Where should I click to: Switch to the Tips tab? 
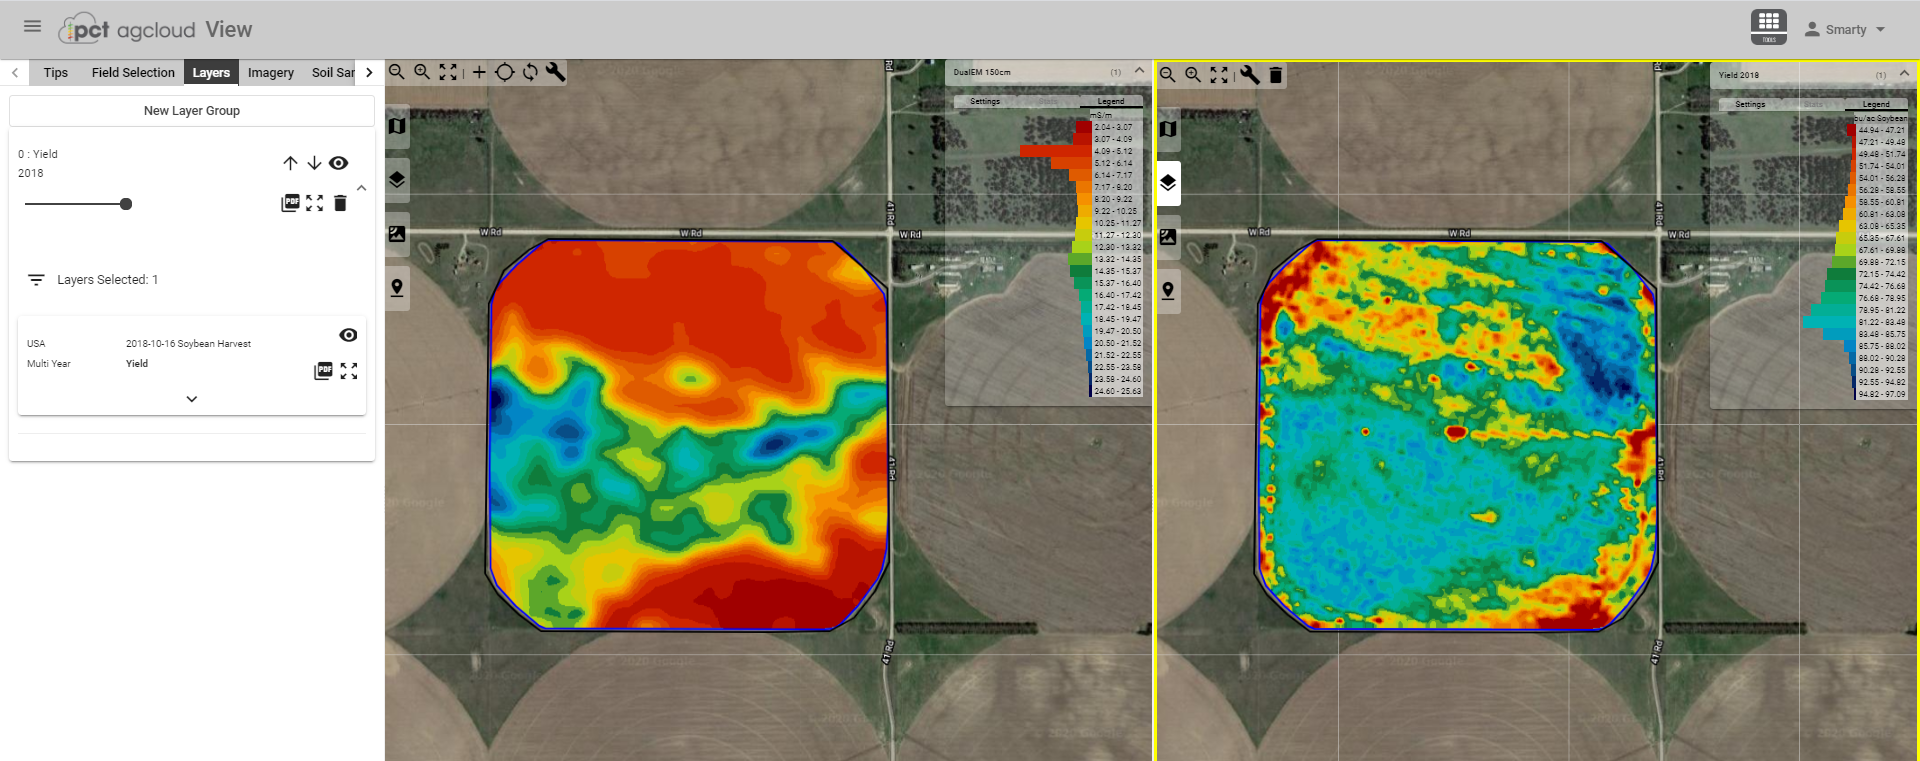(56, 72)
